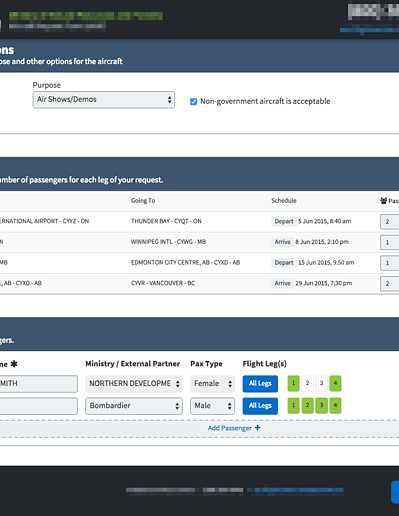The height and width of the screenshot is (516, 399).
Task: Toggle leg 3 for the Bombardier passenger
Action: [321, 405]
